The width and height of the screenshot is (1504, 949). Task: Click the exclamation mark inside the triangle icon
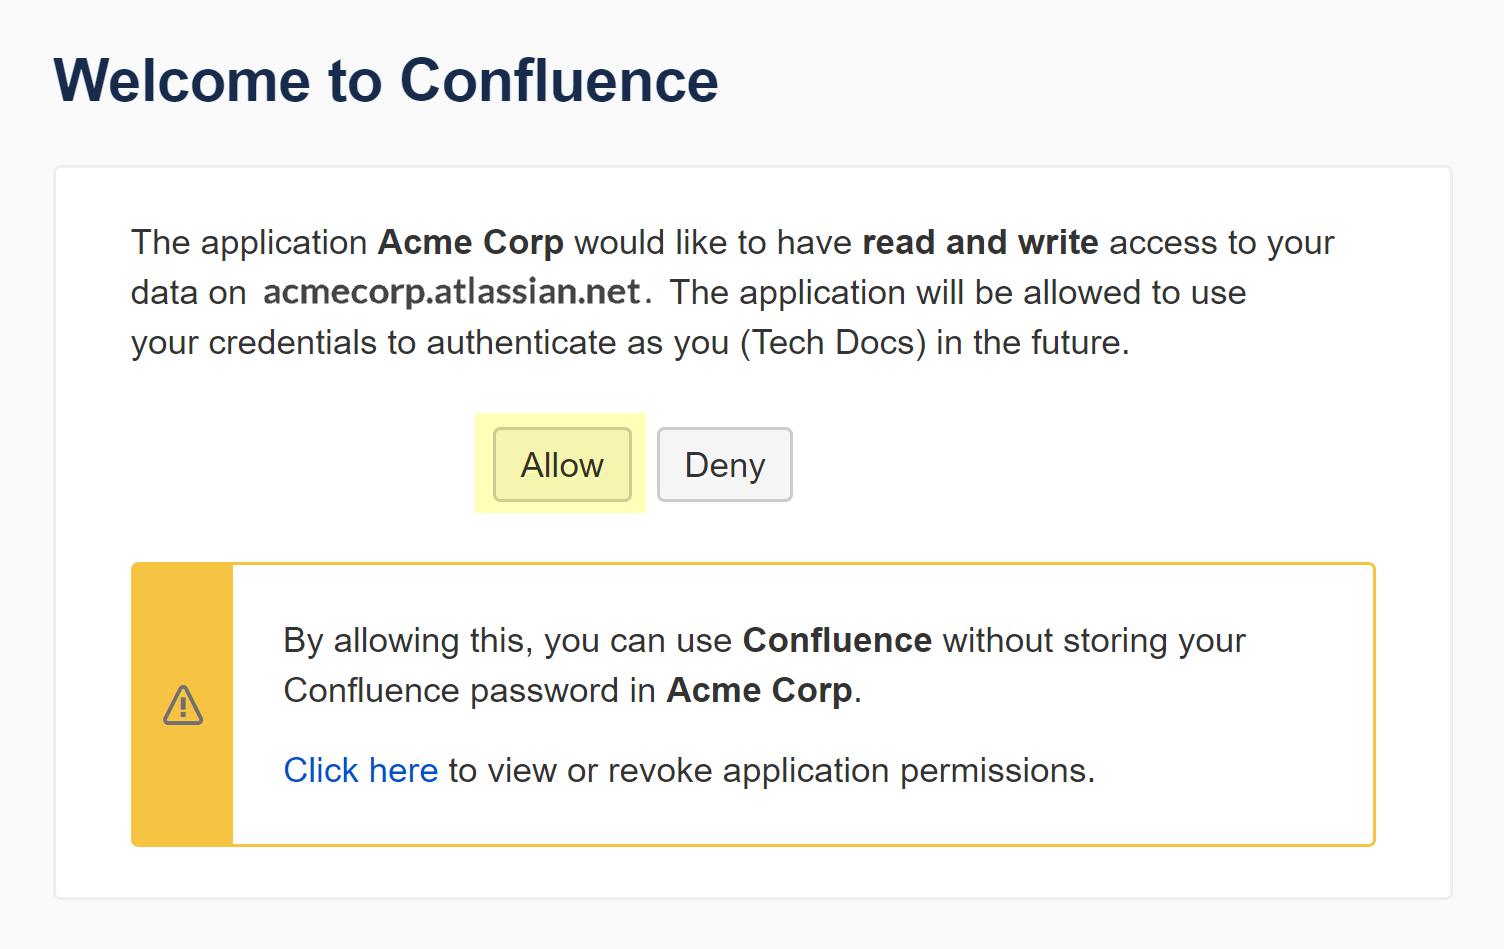183,708
